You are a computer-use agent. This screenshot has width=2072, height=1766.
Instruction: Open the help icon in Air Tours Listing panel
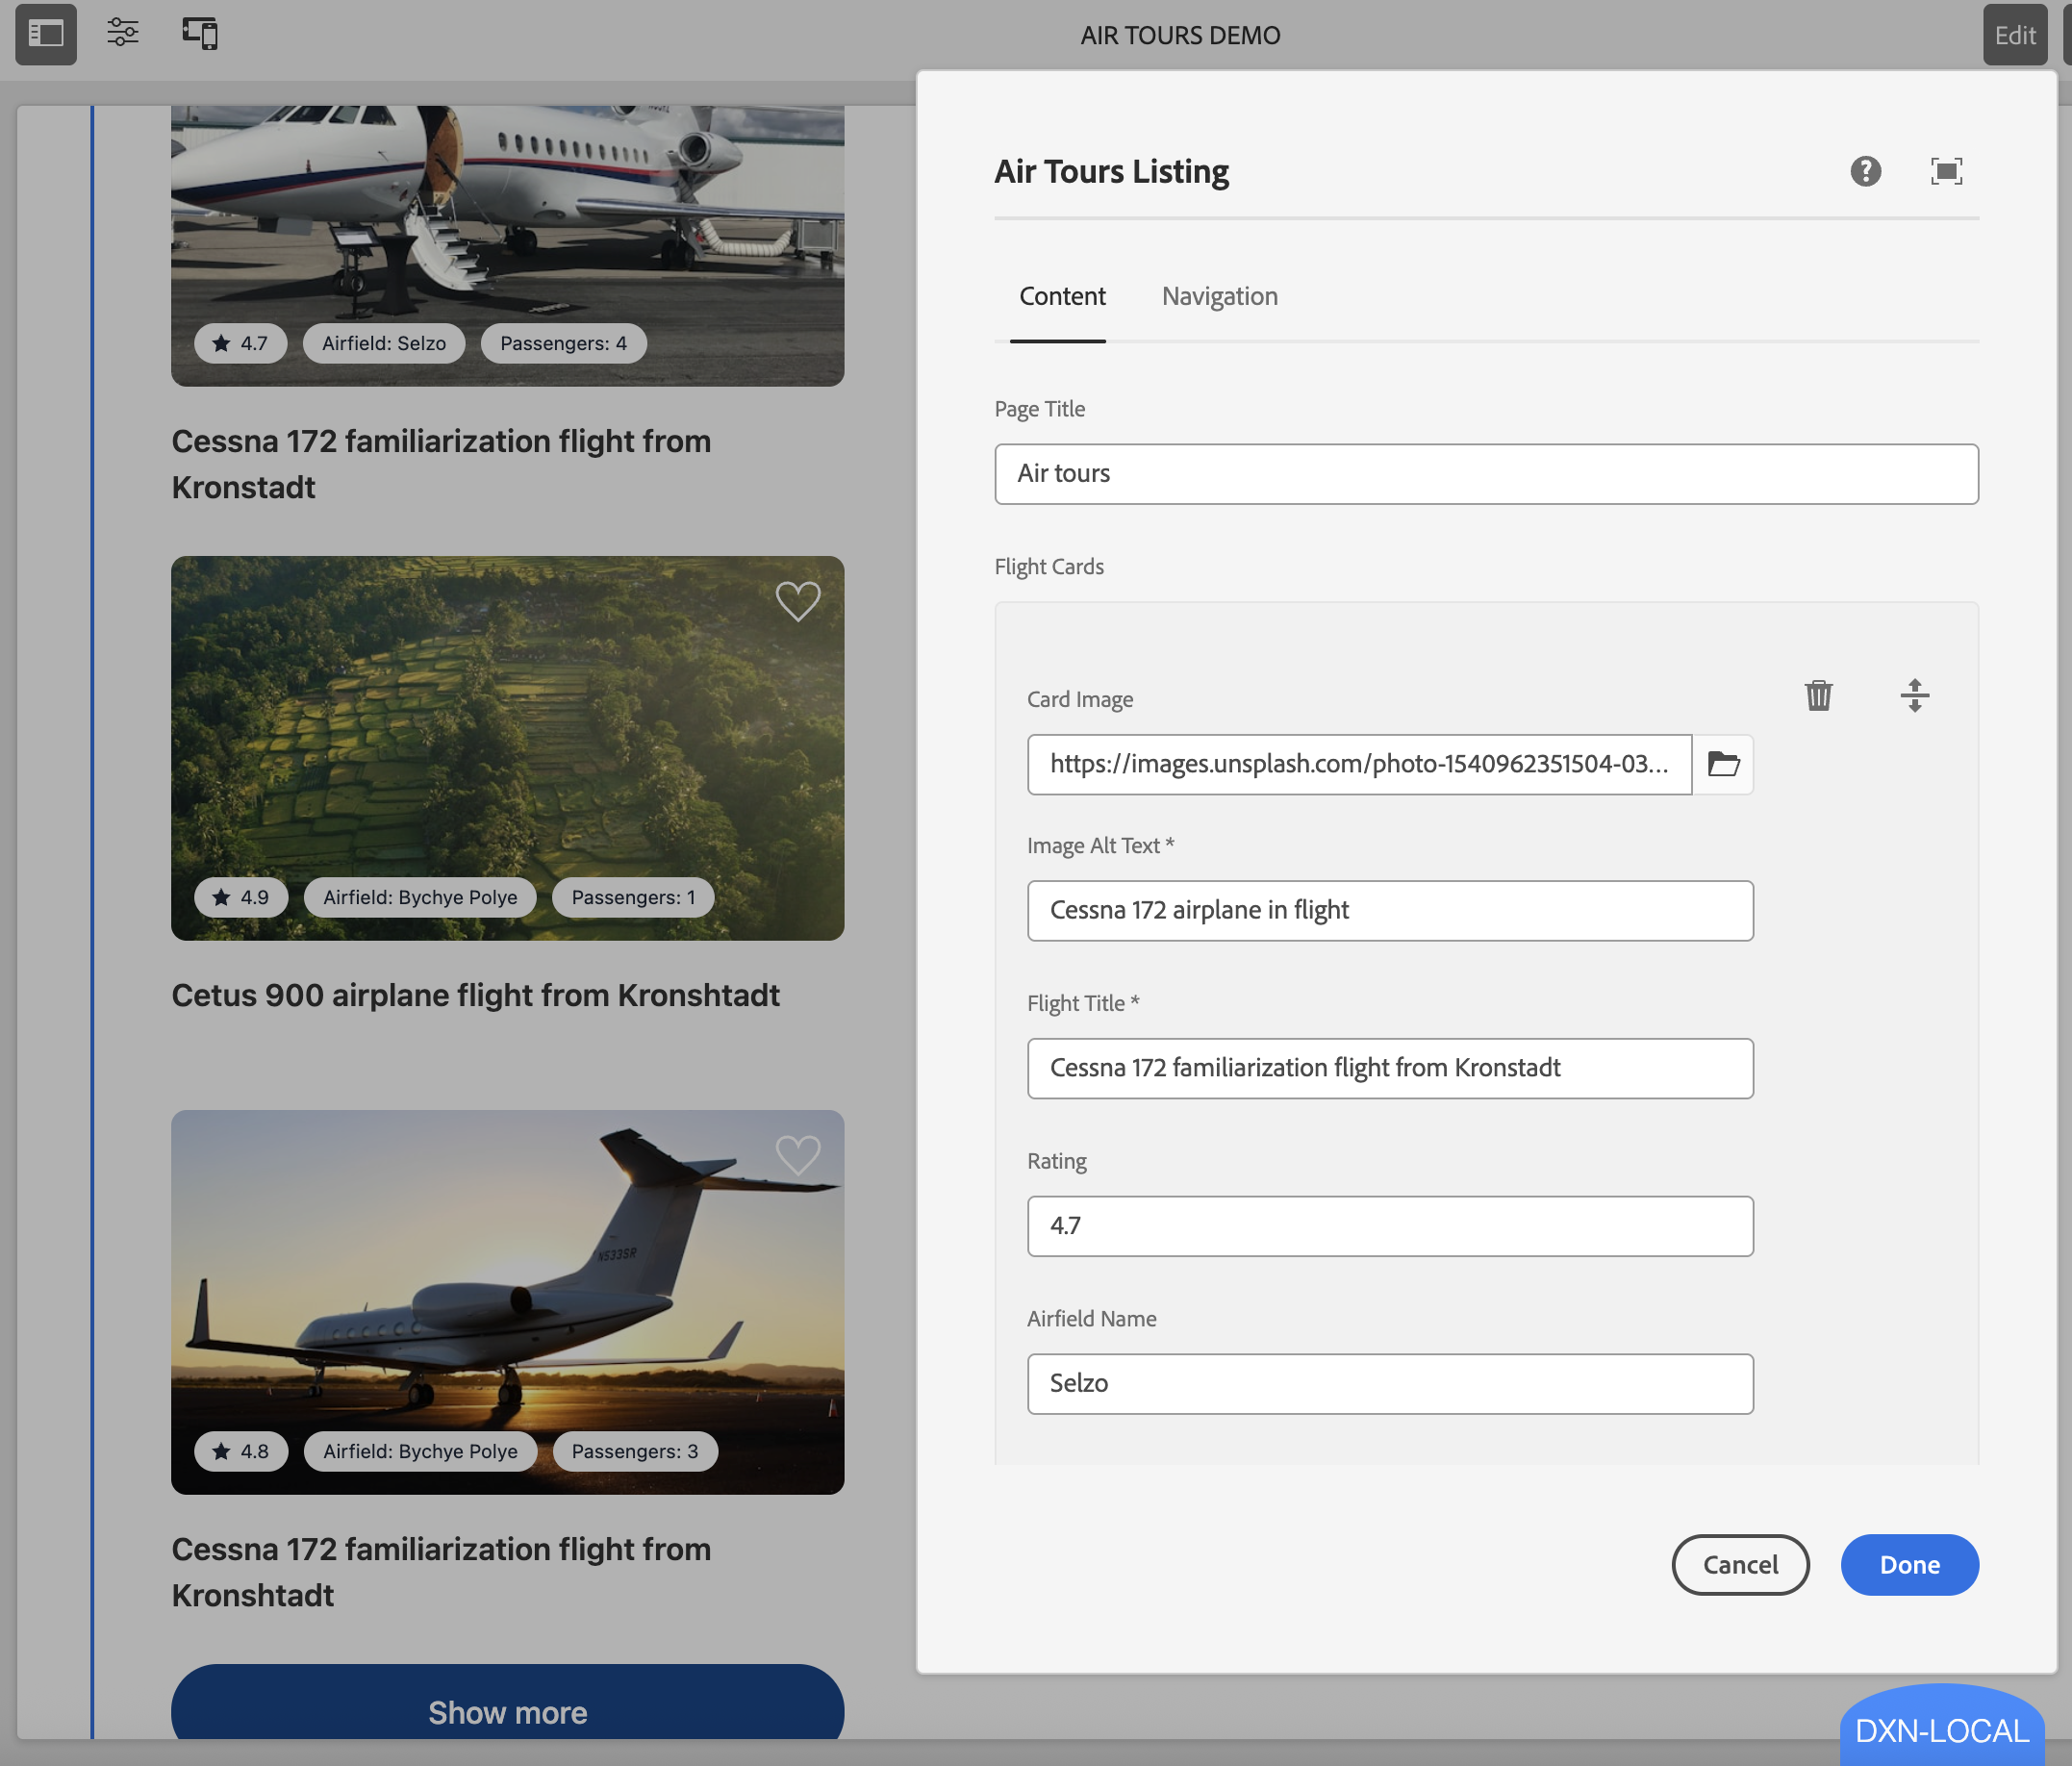[1864, 172]
